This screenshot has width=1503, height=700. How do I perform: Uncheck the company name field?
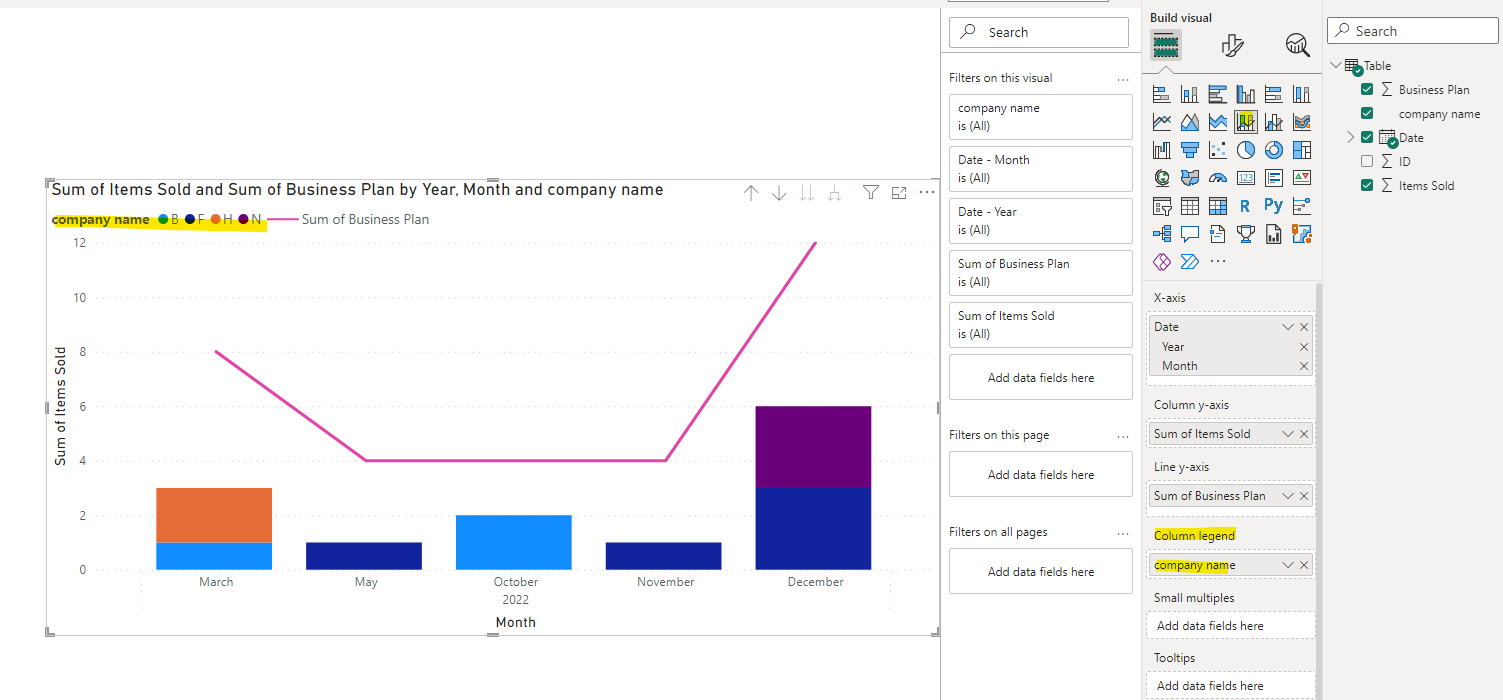click(1367, 113)
